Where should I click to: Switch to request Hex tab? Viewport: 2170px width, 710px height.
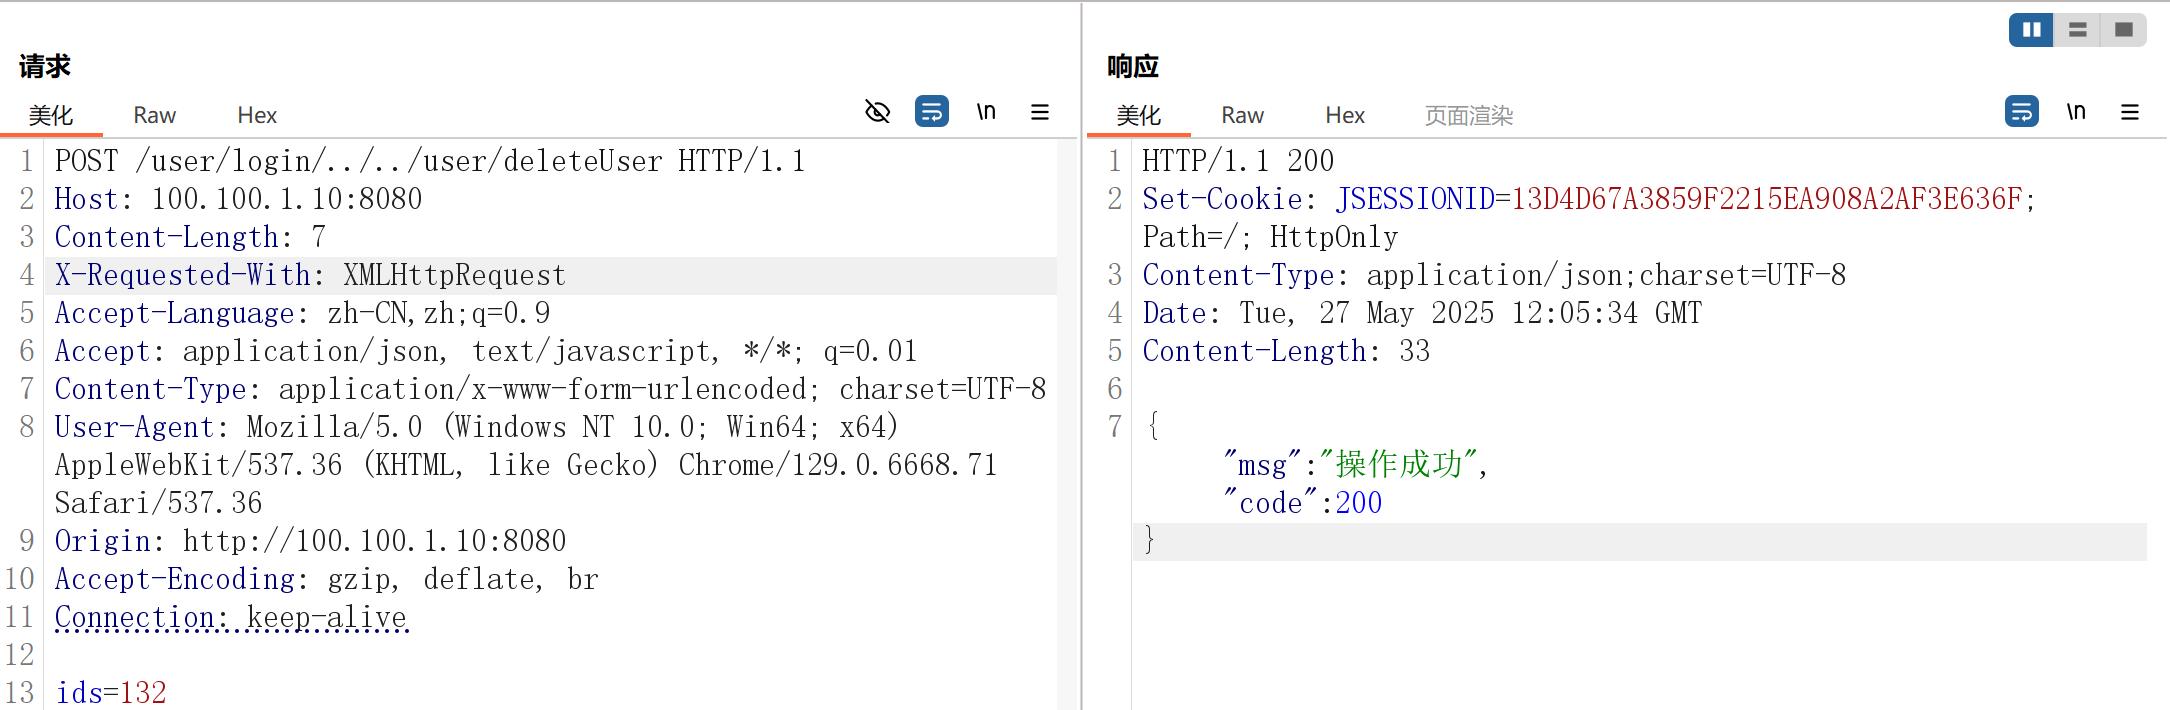[257, 116]
